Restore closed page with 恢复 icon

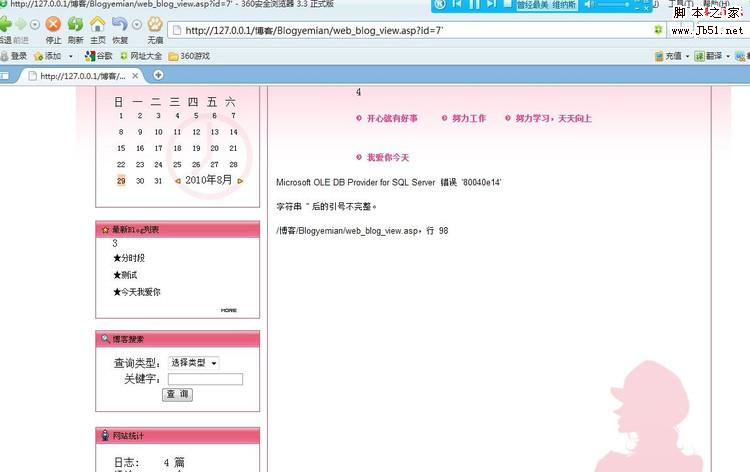coord(120,24)
